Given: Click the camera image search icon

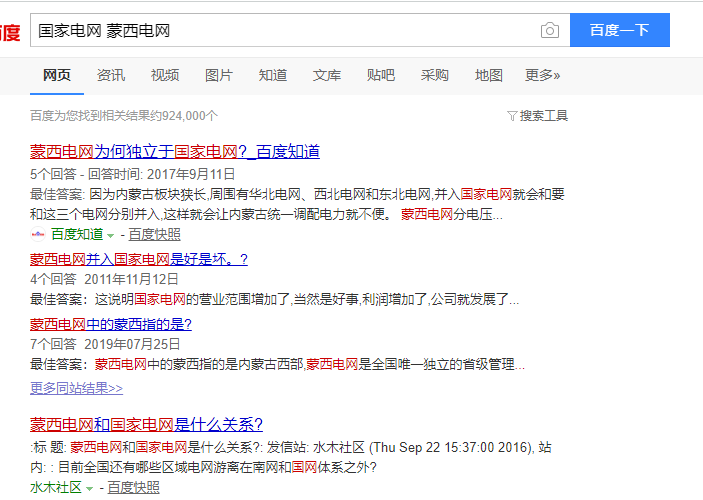Looking at the screenshot, I should tap(550, 30).
